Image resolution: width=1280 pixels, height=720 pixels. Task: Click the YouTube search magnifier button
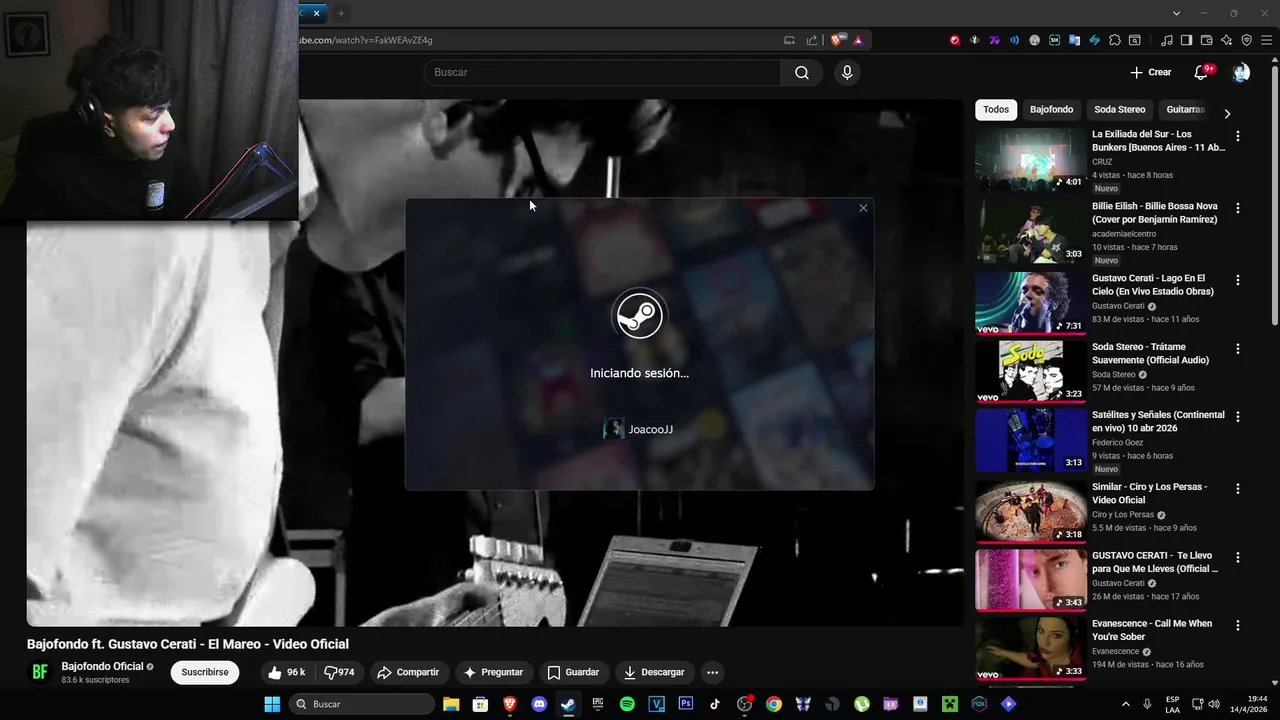tap(802, 72)
